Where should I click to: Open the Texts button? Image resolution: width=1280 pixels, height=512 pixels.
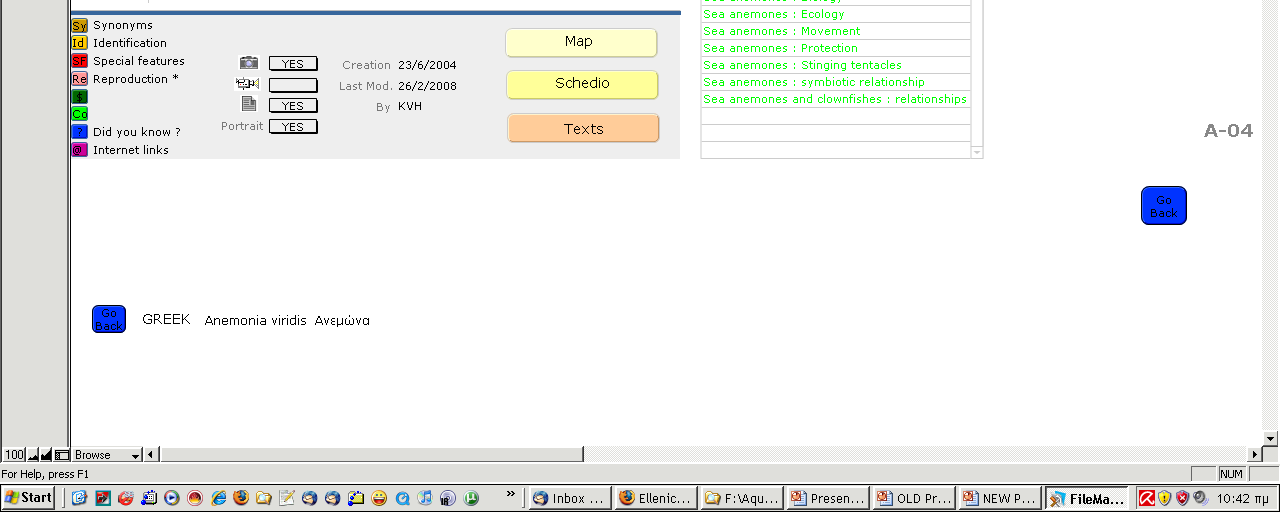pos(583,129)
